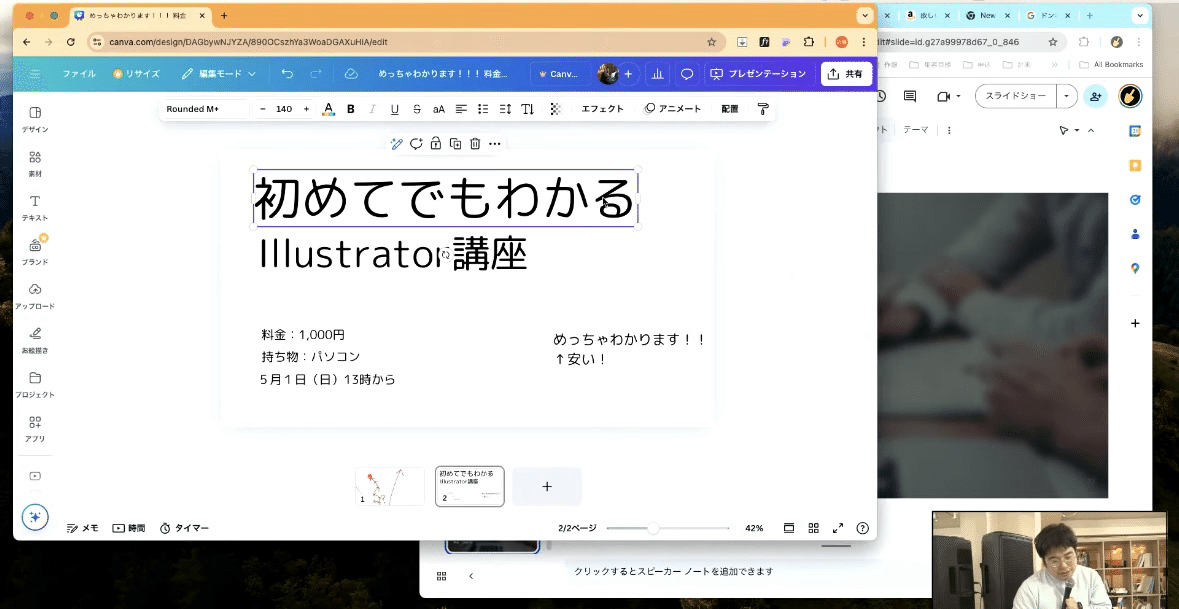Select page 2 thumbnail
This screenshot has width=1179, height=609.
click(469, 486)
